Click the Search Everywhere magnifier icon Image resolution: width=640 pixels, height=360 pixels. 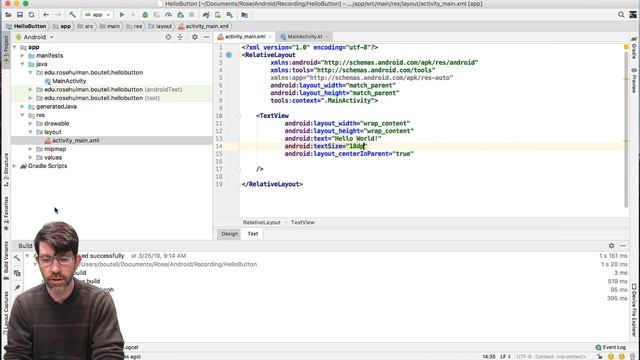tap(621, 15)
